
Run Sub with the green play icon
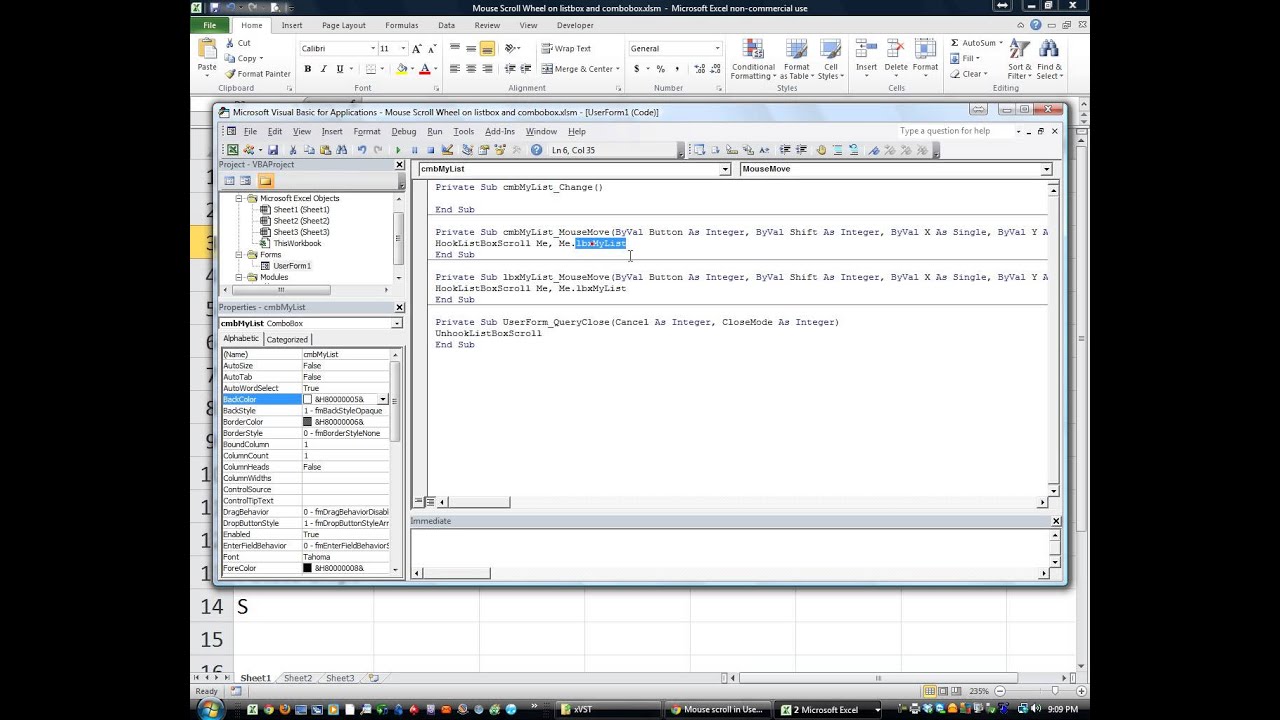tap(398, 150)
